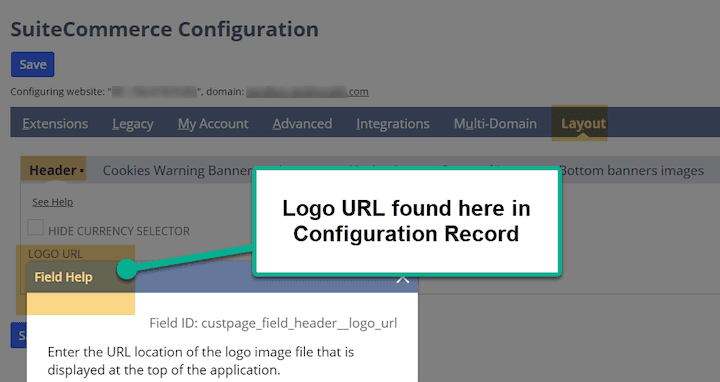This screenshot has width=720, height=382.
Task: Open the Legacy tab
Action: pyautogui.click(x=133, y=124)
